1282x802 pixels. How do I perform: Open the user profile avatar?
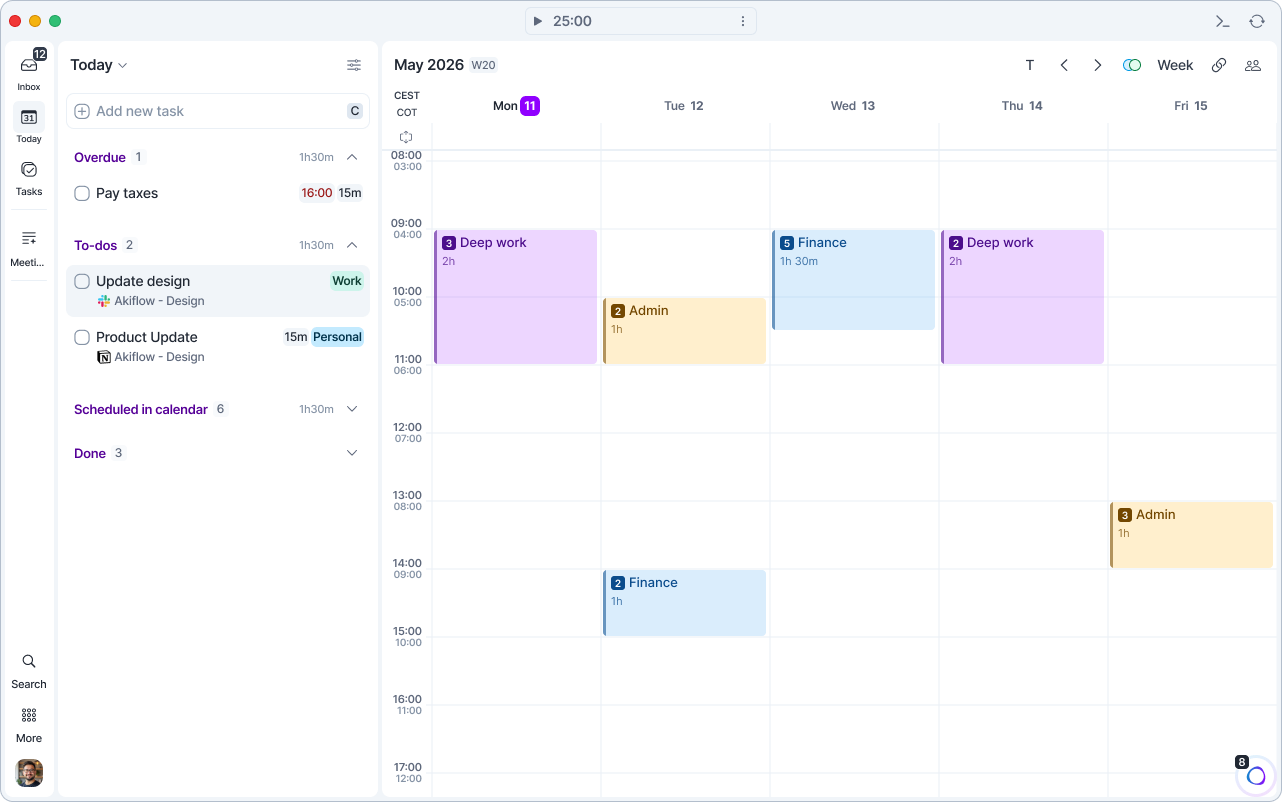pos(29,773)
